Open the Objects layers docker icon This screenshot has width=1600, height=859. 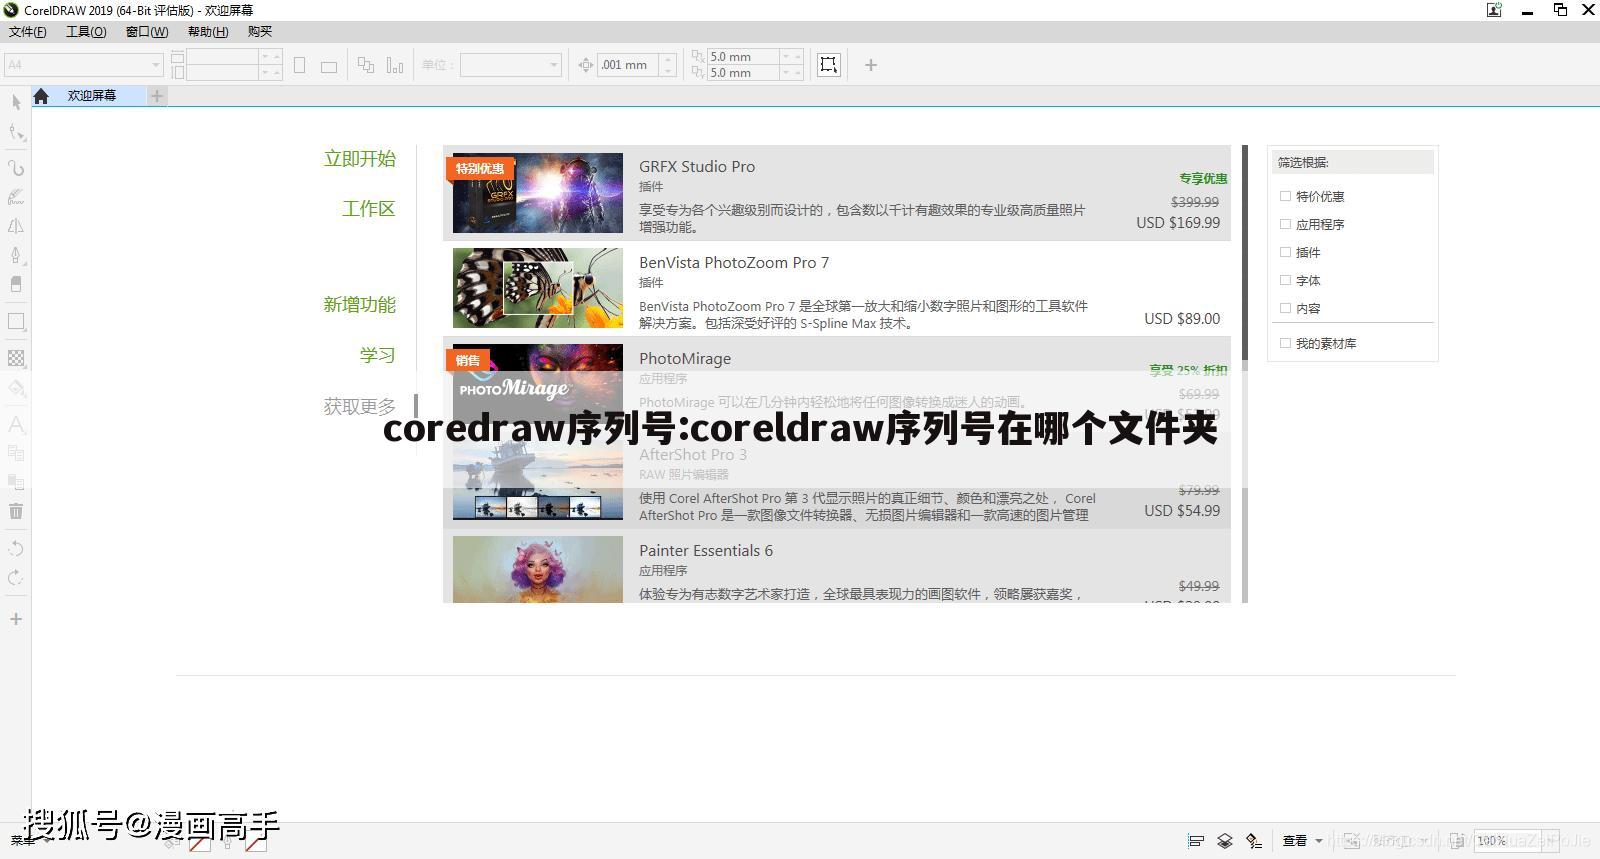(x=1225, y=841)
